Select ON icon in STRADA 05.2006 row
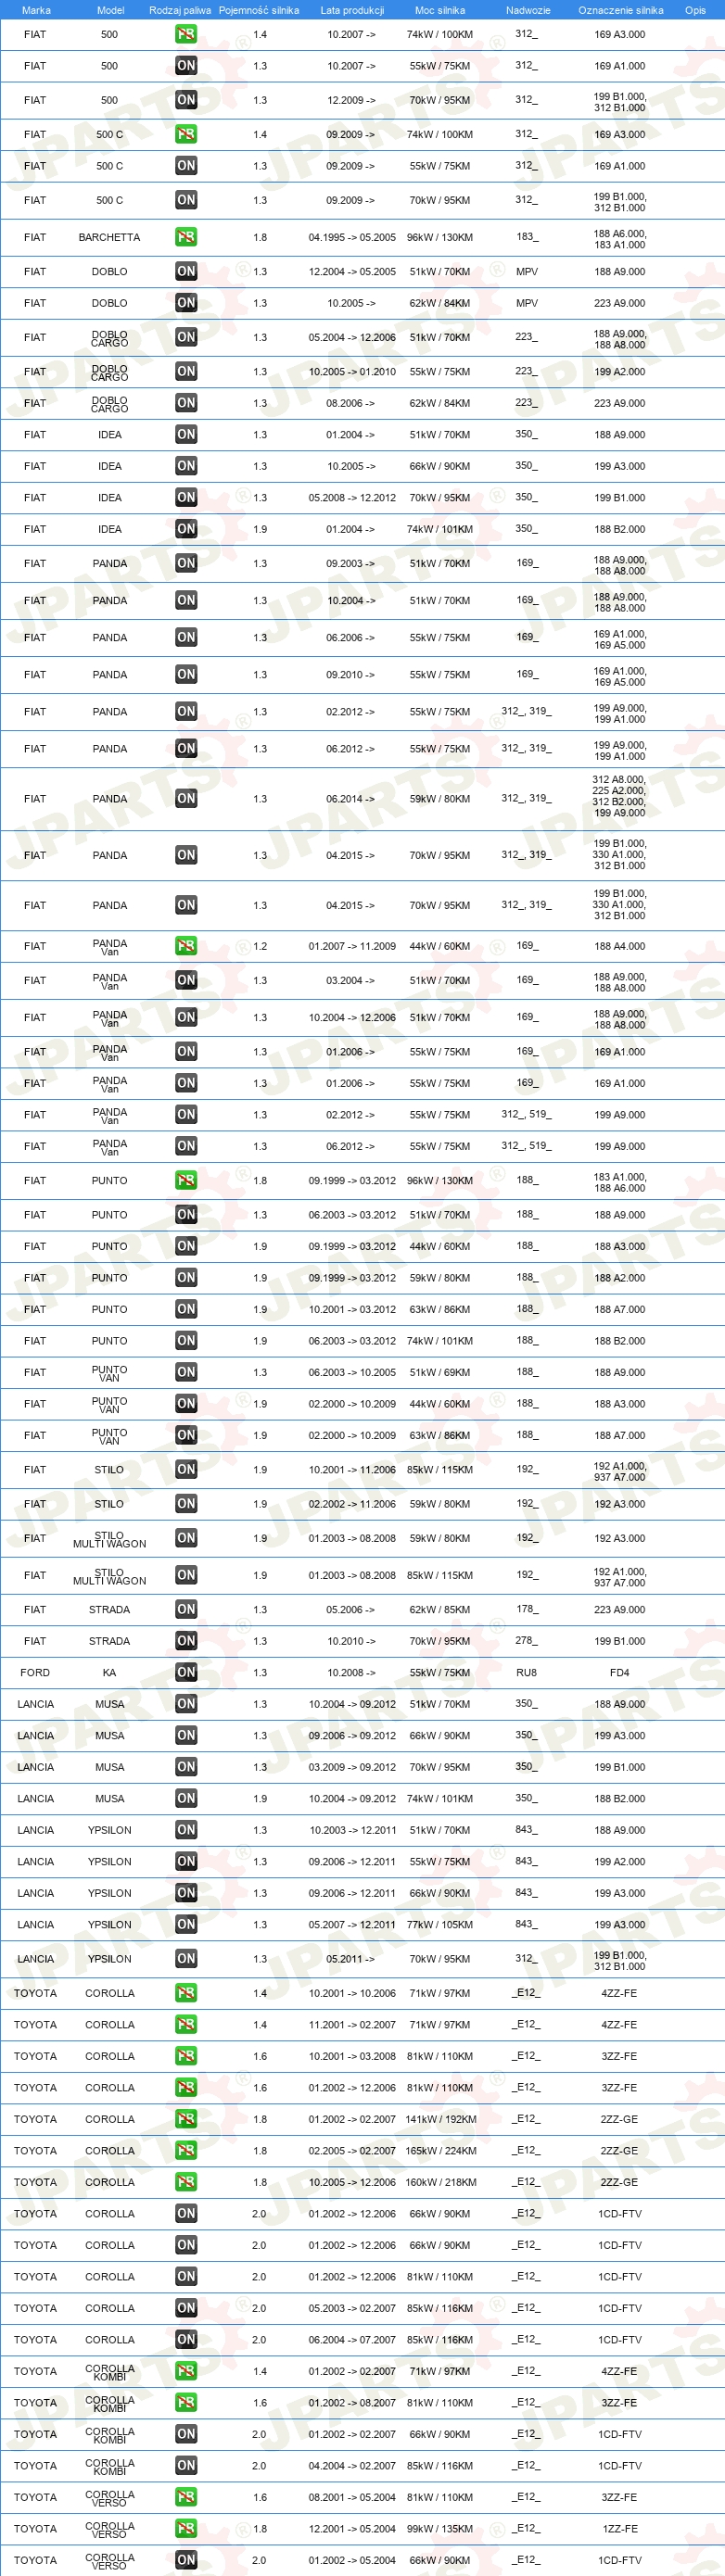Viewport: 725px width, 2576px height. click(186, 1609)
